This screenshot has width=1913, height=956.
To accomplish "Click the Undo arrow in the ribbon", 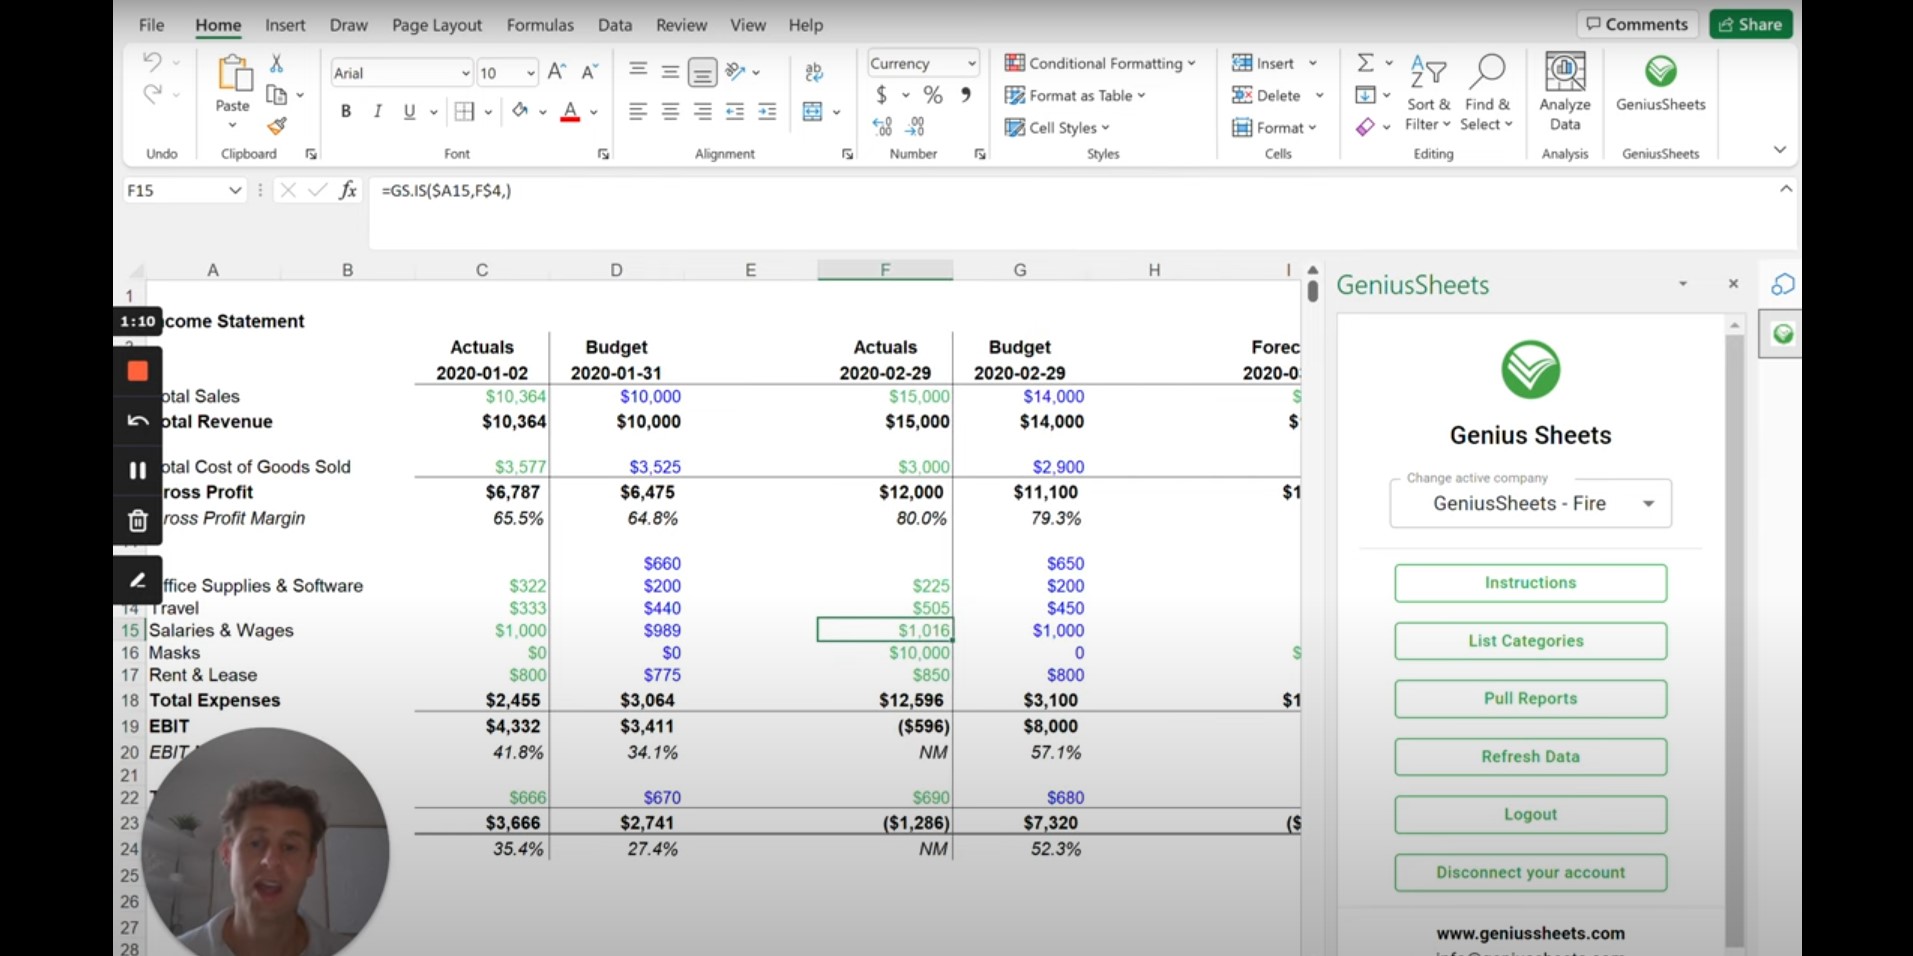I will 152,62.
